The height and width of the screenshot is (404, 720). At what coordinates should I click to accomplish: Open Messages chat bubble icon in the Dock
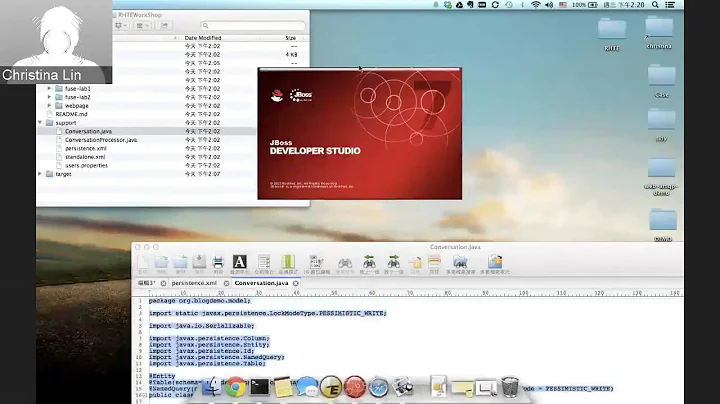tap(307, 387)
